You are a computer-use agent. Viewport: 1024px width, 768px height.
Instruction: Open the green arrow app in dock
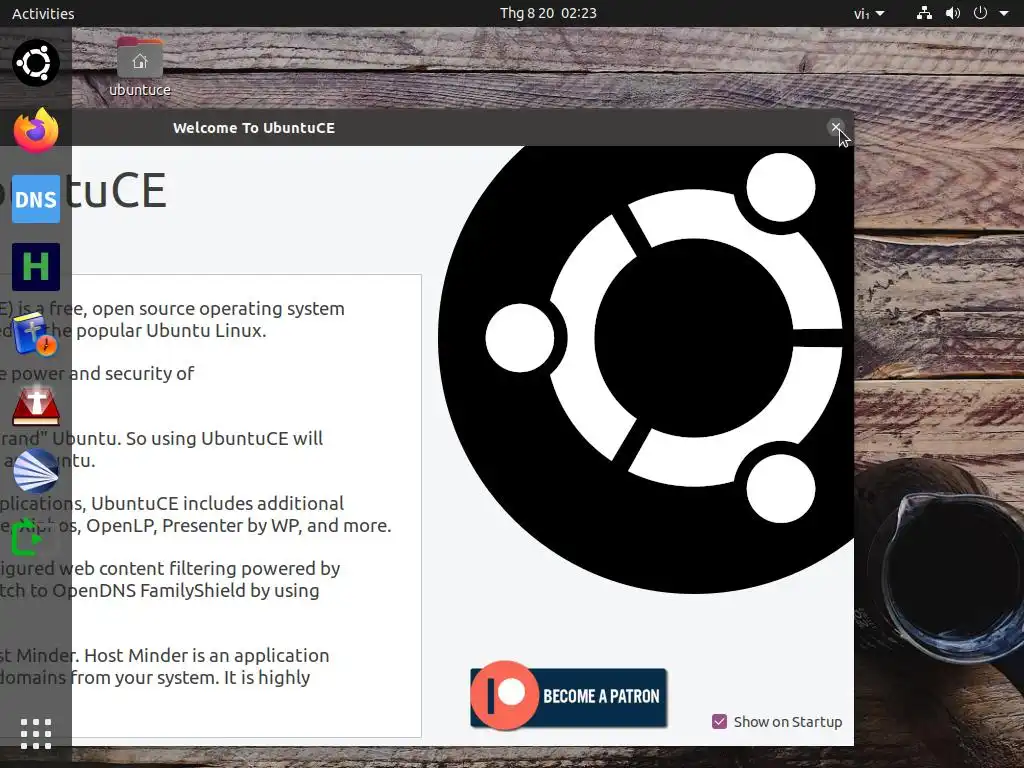(x=29, y=538)
